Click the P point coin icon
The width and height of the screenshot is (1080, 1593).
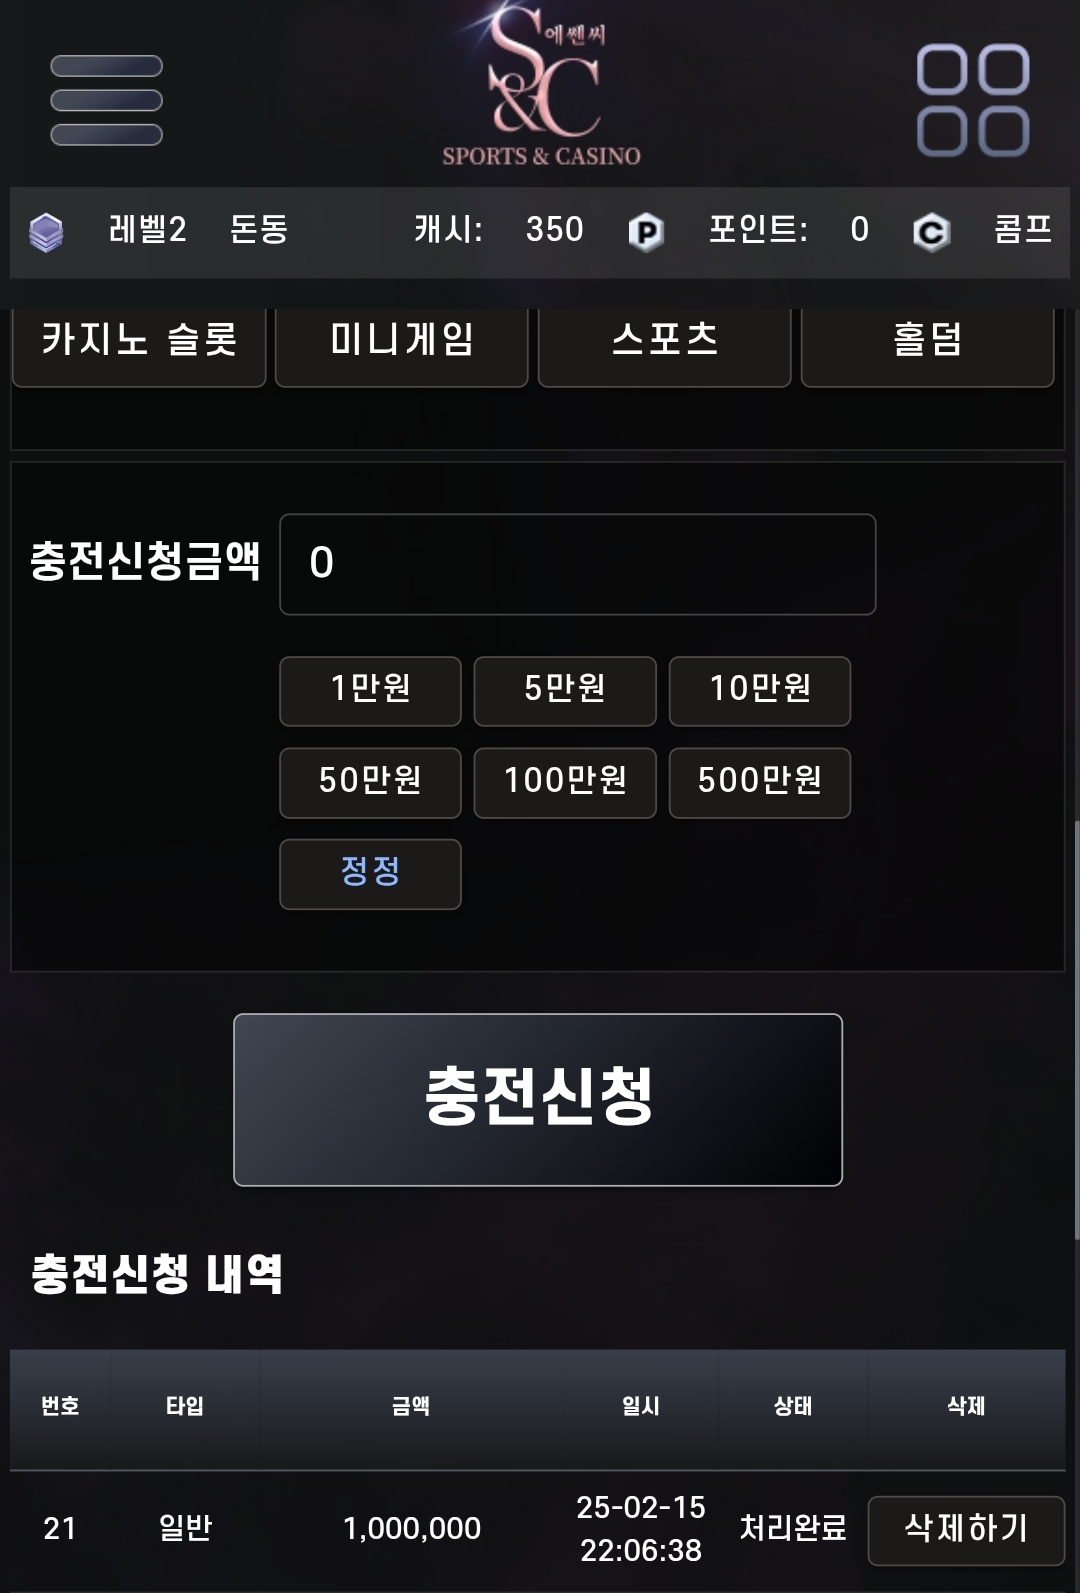(x=646, y=232)
